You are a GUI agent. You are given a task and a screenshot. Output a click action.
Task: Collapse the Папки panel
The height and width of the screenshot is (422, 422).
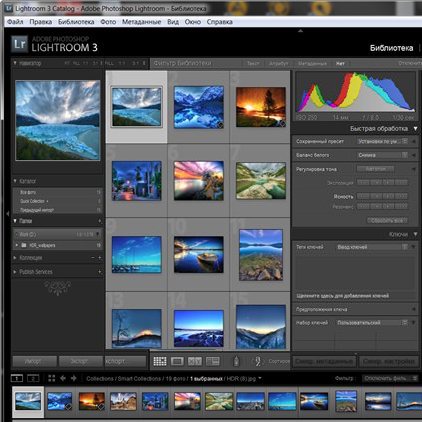(x=15, y=221)
